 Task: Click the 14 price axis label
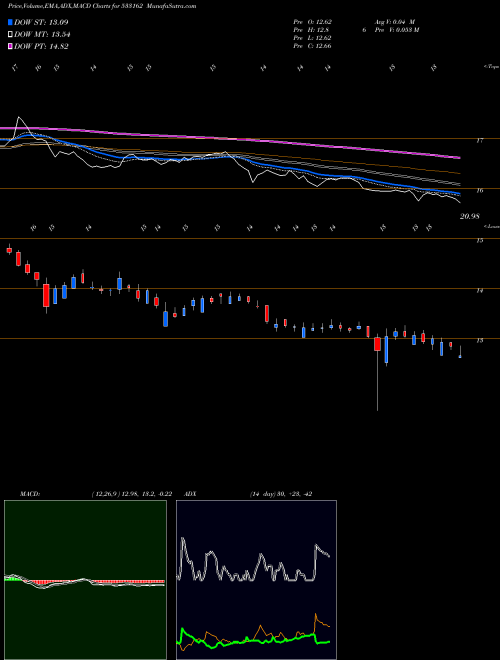479,290
